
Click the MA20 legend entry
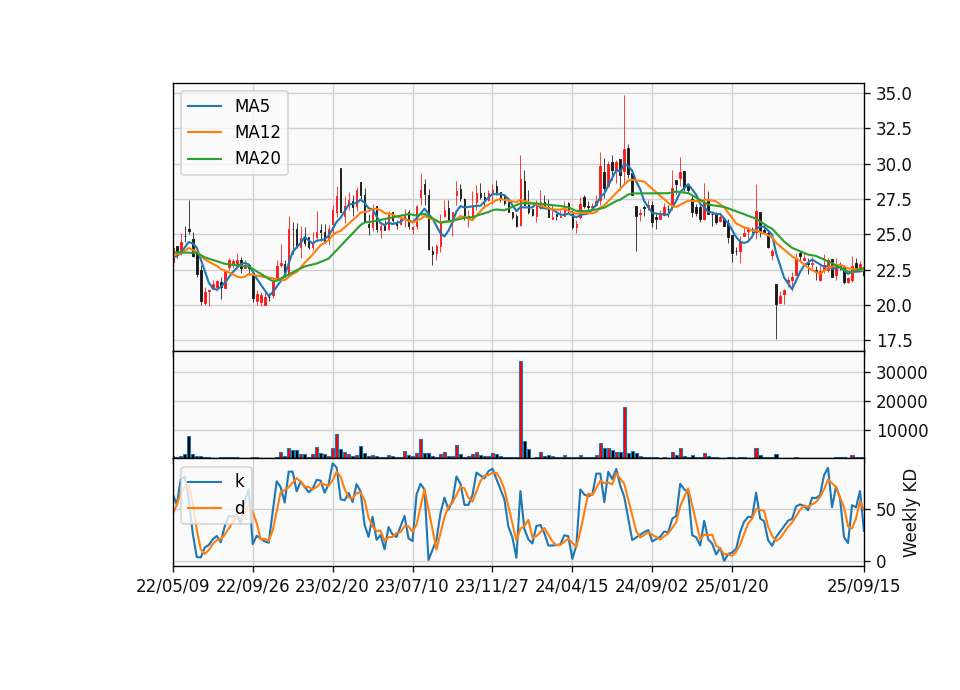point(233,158)
